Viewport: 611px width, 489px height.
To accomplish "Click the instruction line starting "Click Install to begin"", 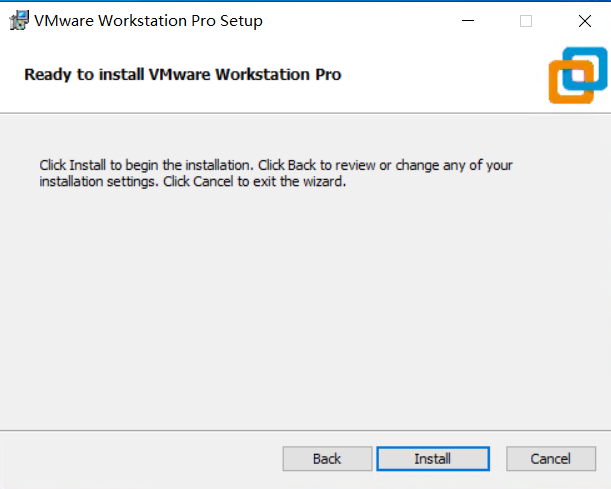I will pyautogui.click(x=275, y=165).
